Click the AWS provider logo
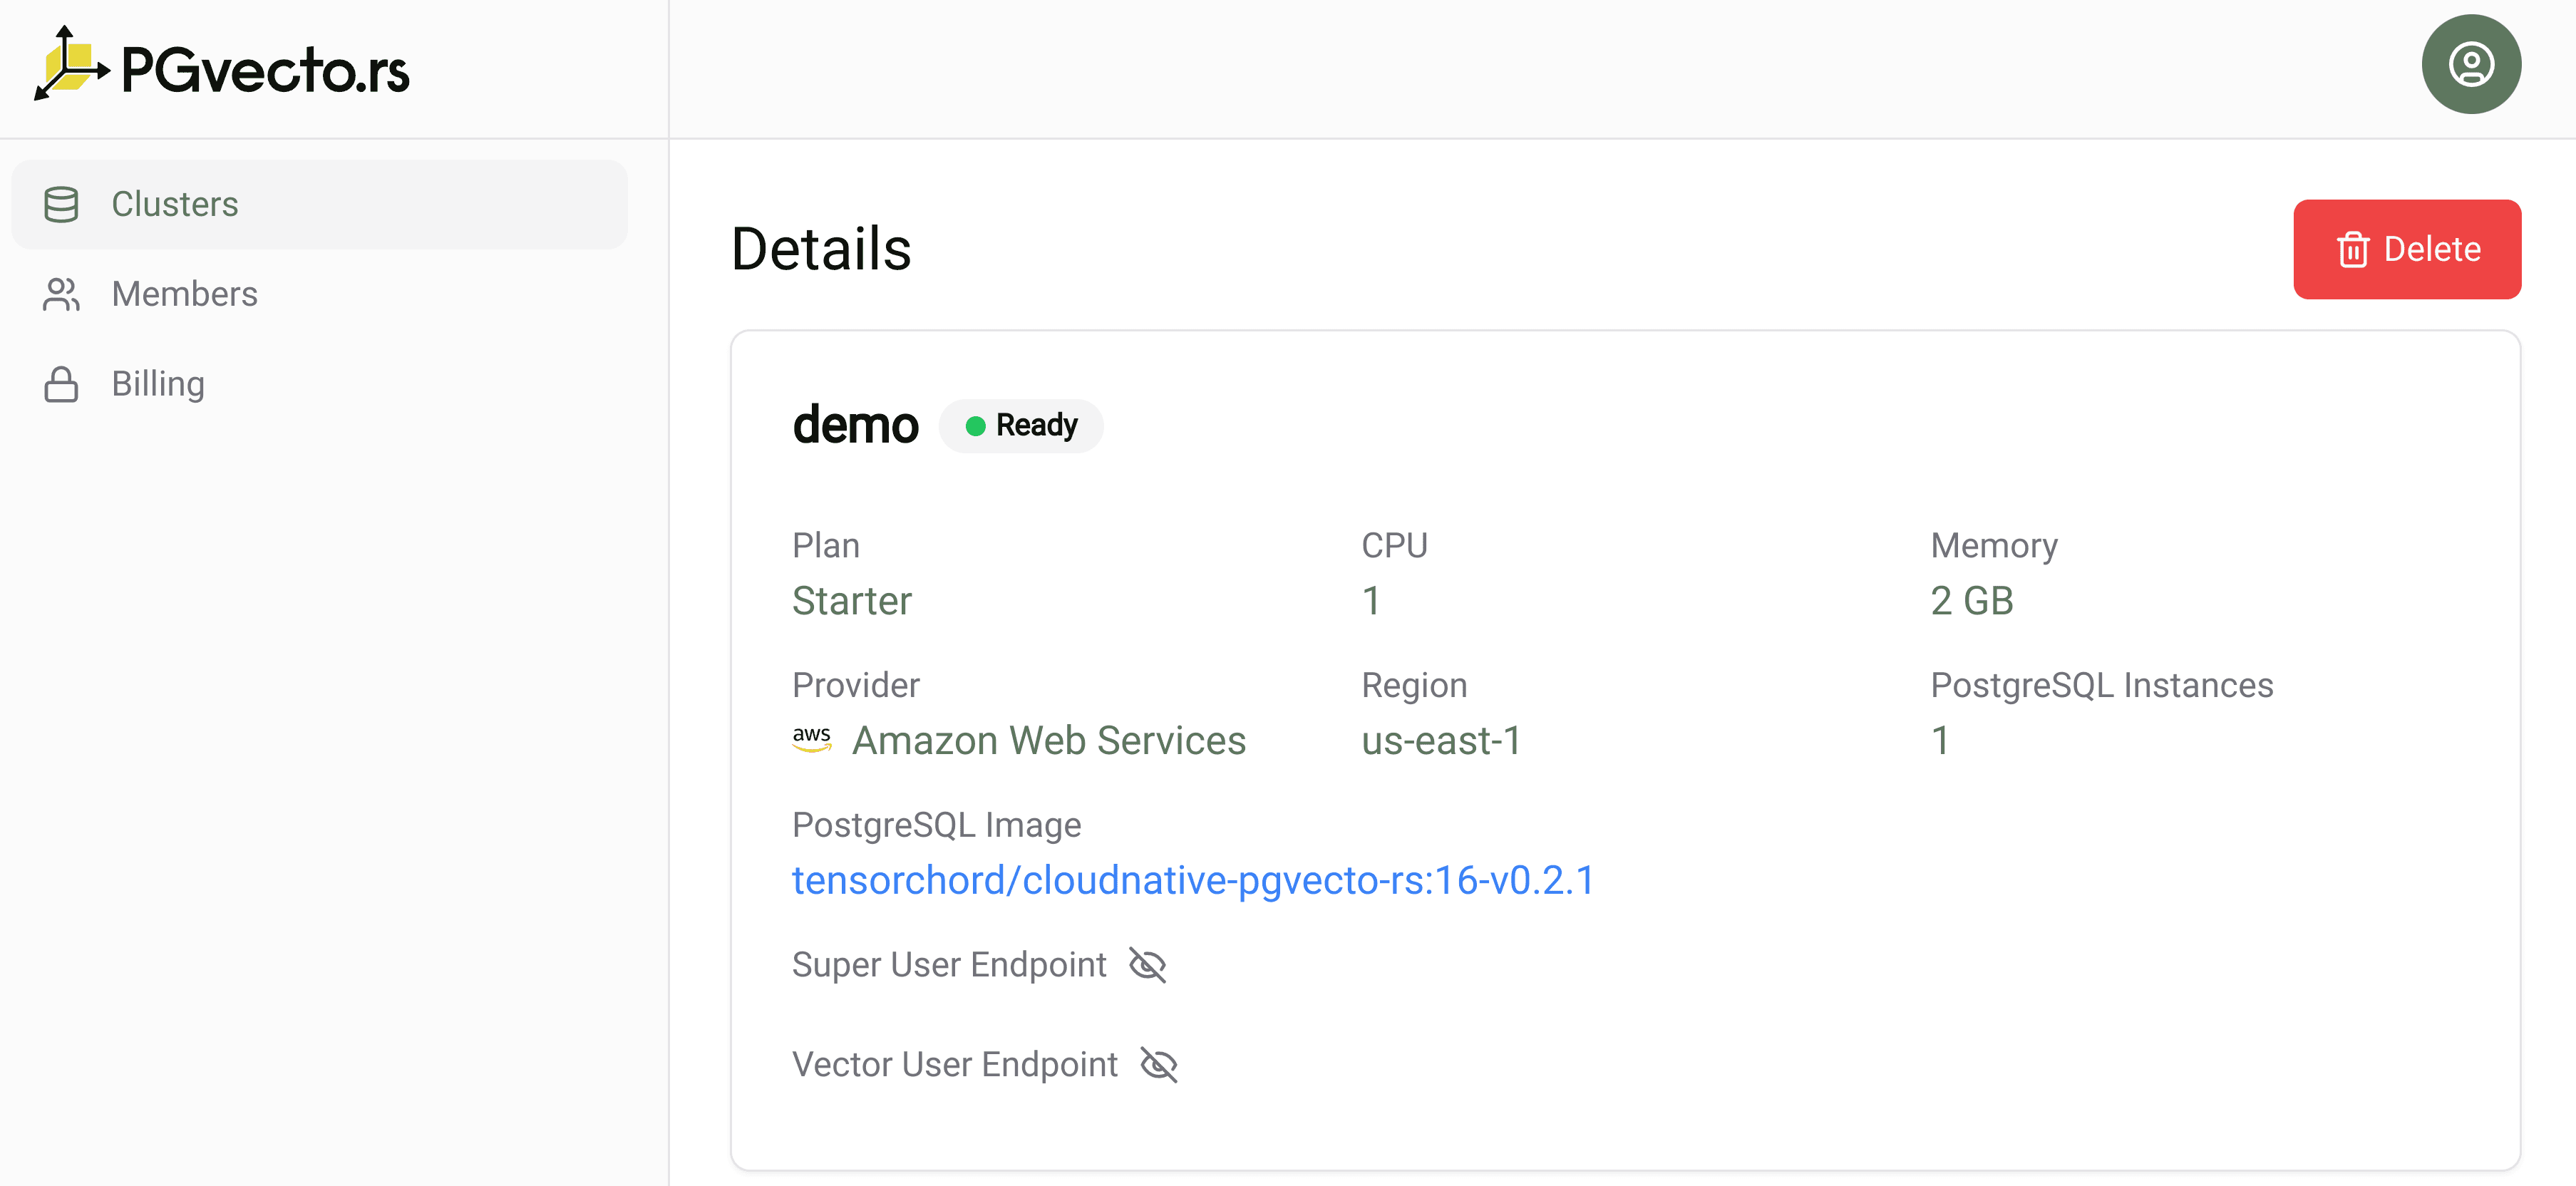2576x1186 pixels. 812,740
